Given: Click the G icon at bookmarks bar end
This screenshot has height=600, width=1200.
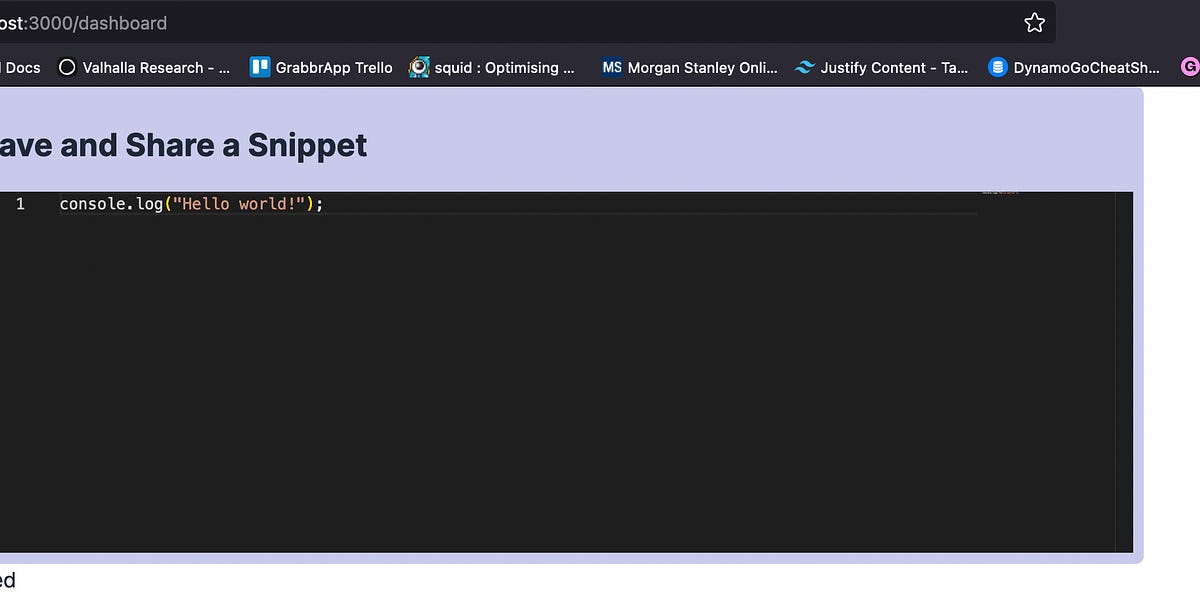Looking at the screenshot, I should click(1191, 66).
